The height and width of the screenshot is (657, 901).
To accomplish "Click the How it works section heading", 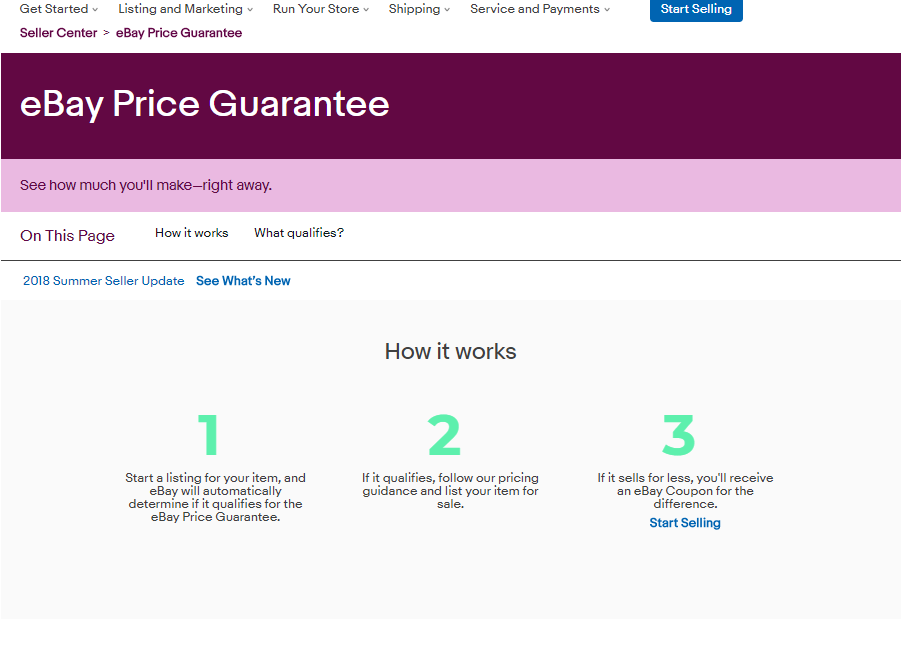I will 450,351.
